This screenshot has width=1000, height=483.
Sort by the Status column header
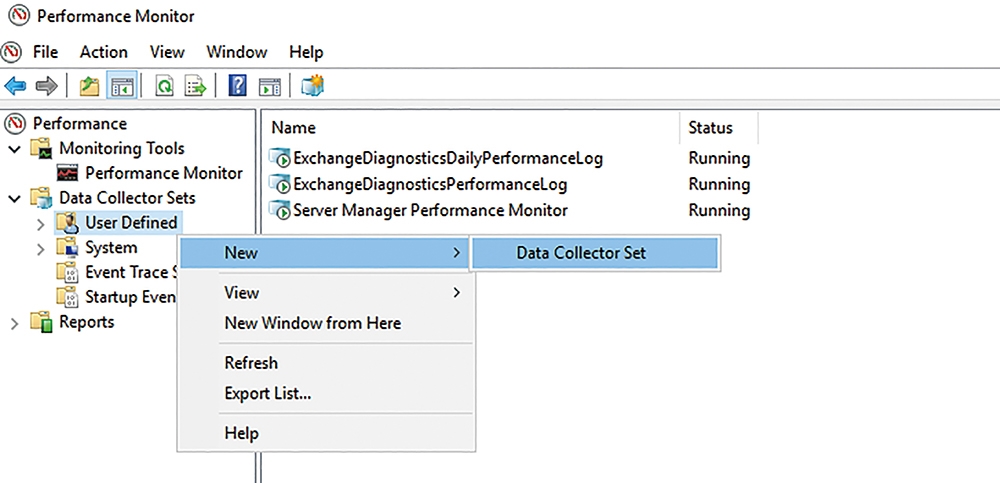pyautogui.click(x=719, y=128)
